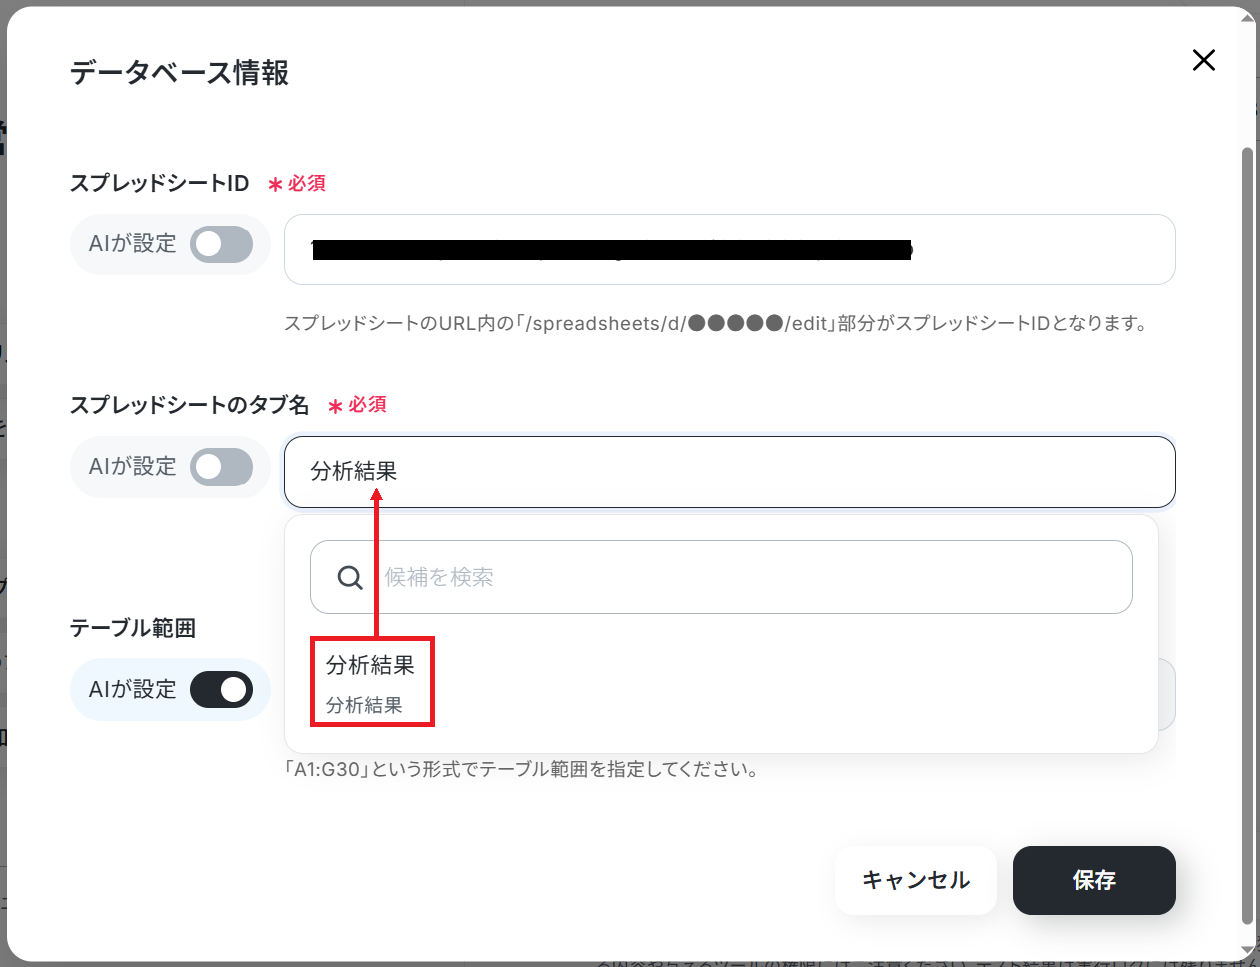Click the データベース情報 dialog title
The width and height of the screenshot is (1260, 967).
click(179, 73)
